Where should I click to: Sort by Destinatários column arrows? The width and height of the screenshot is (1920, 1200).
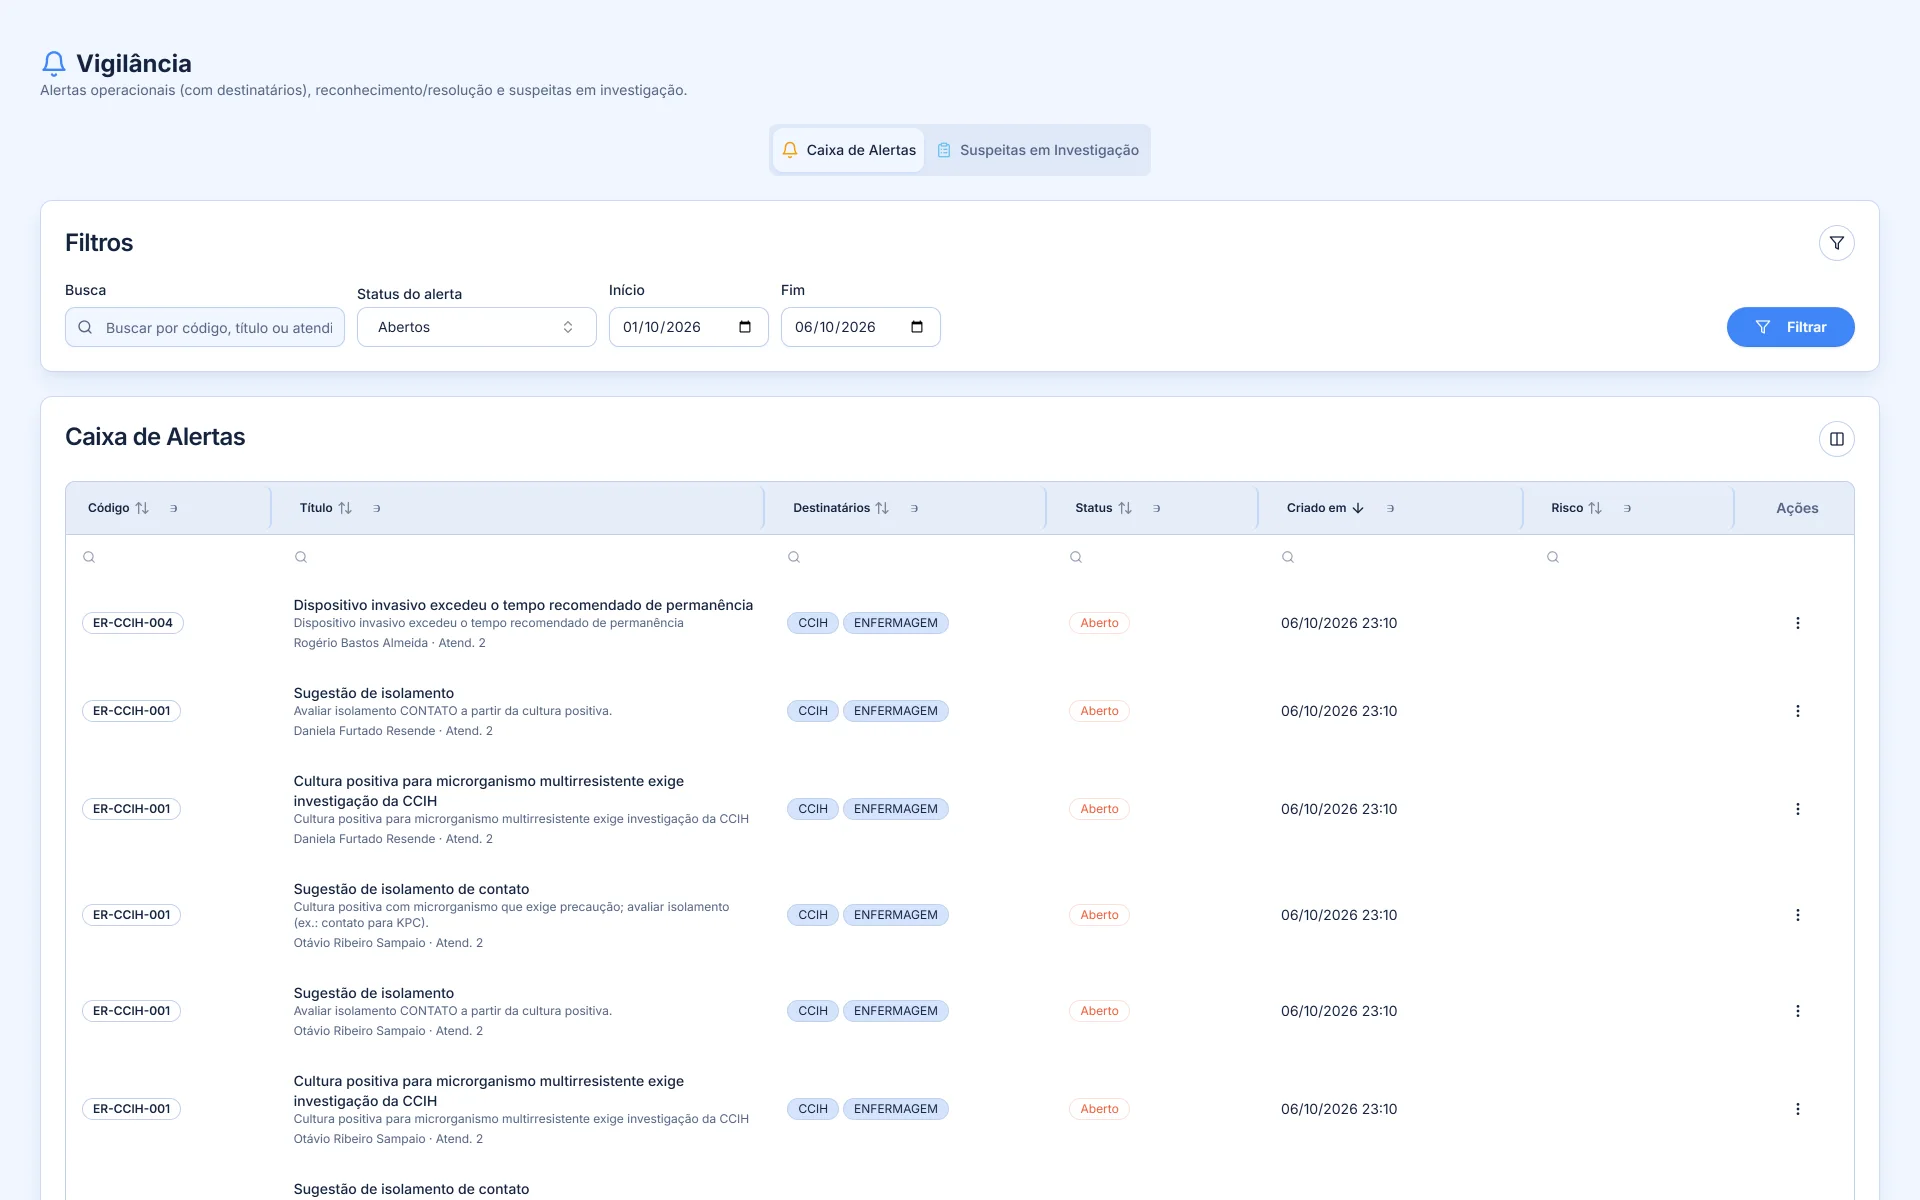pos(882,508)
